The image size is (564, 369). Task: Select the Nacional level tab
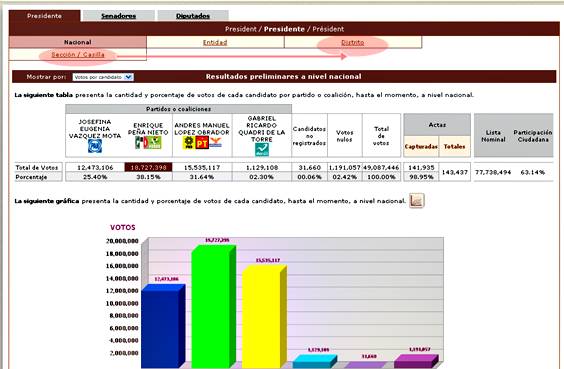[x=78, y=42]
